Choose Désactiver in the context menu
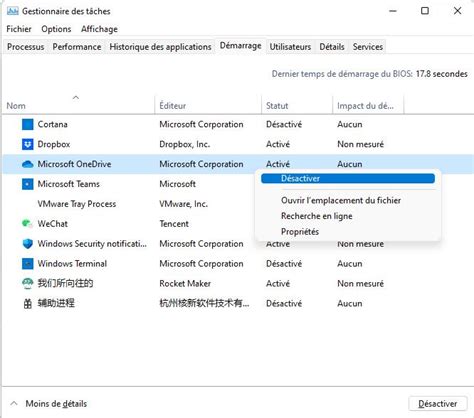Image resolution: width=474 pixels, height=418 pixels. (x=348, y=178)
